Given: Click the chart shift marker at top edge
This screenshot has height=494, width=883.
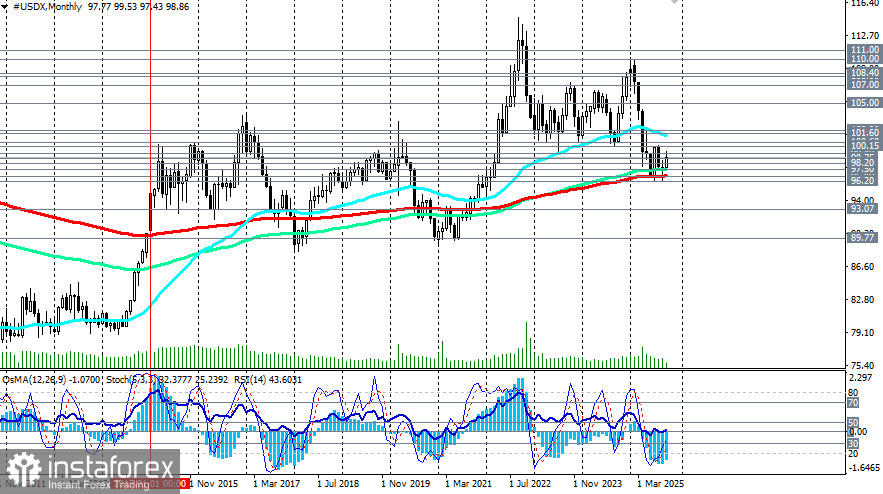Looking at the screenshot, I should point(675,2).
